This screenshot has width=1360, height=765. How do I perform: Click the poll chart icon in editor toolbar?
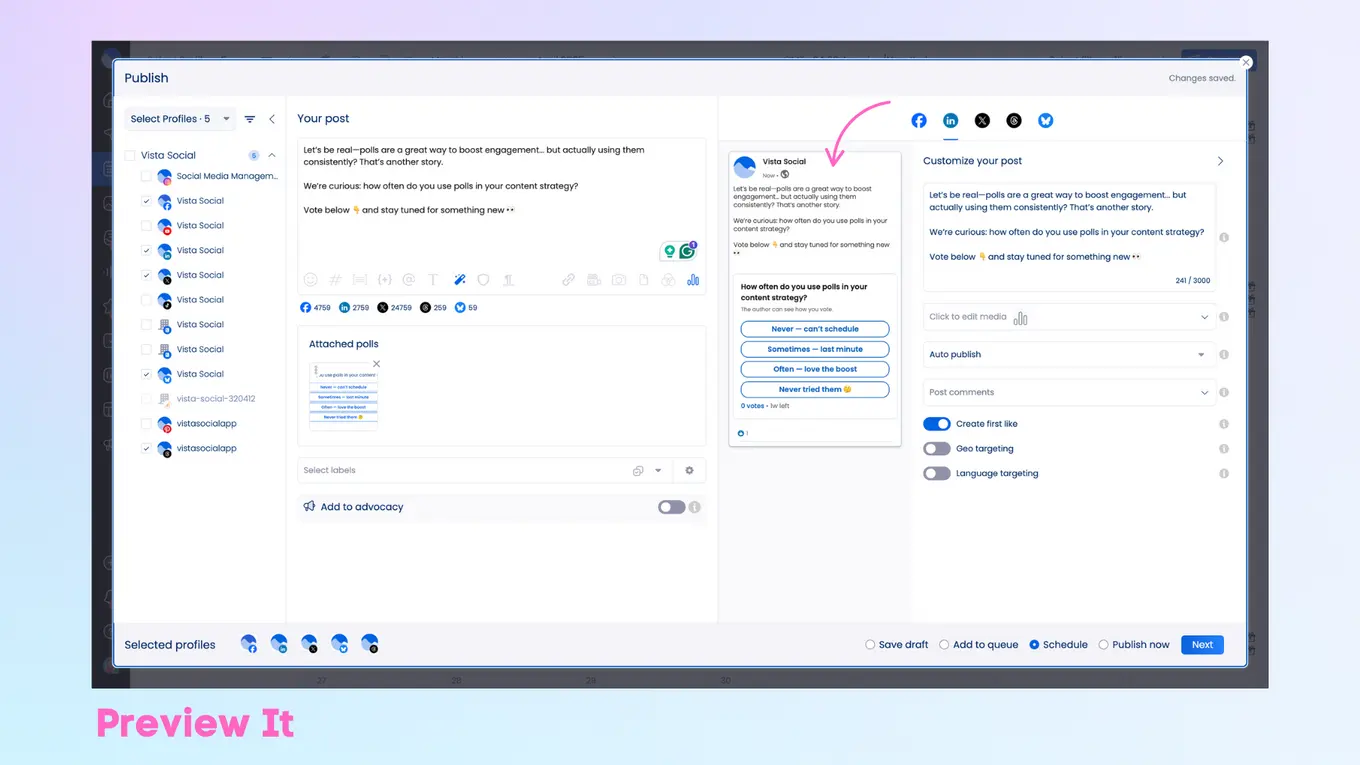click(x=693, y=280)
